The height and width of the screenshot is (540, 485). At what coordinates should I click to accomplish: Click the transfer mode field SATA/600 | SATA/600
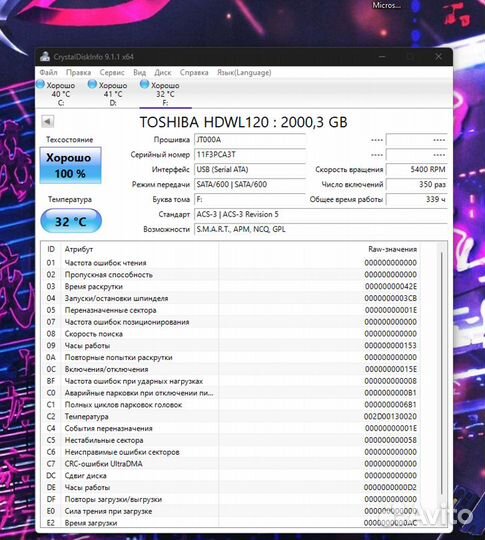(x=250, y=184)
